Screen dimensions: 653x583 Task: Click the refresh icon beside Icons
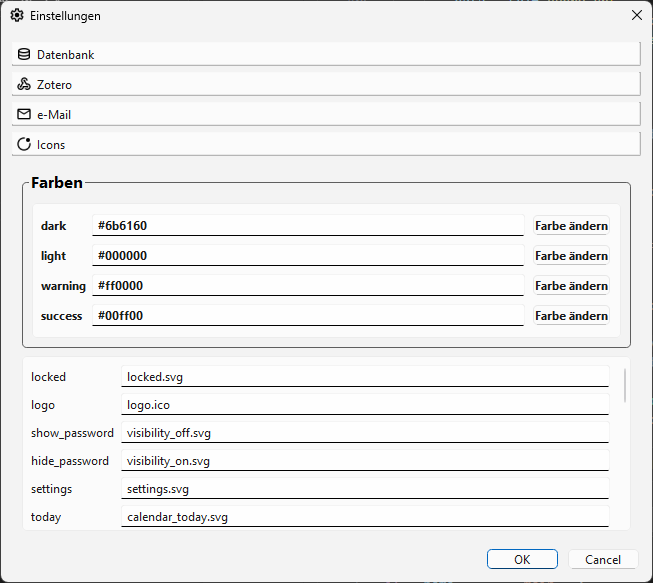(24, 144)
